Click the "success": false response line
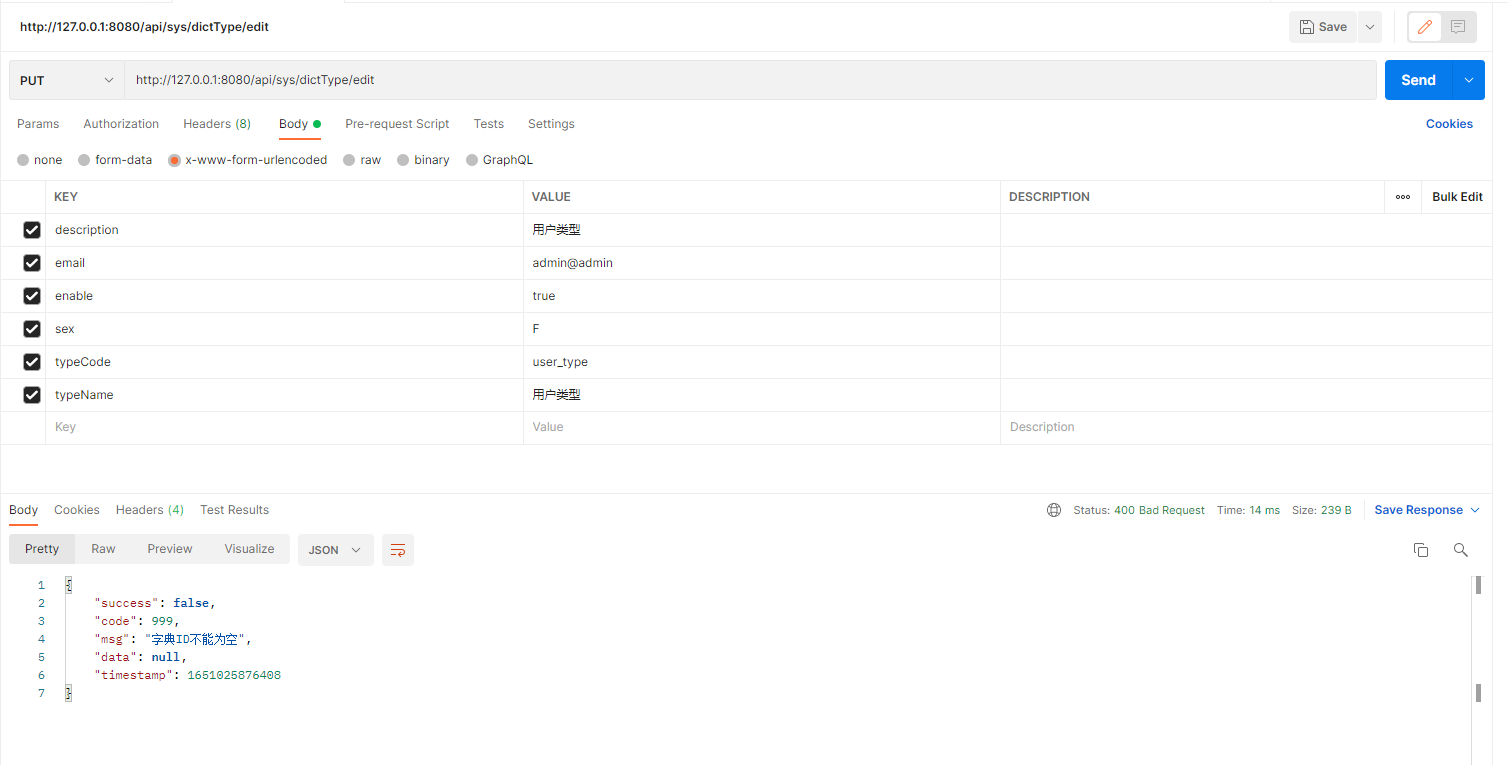 [155, 603]
